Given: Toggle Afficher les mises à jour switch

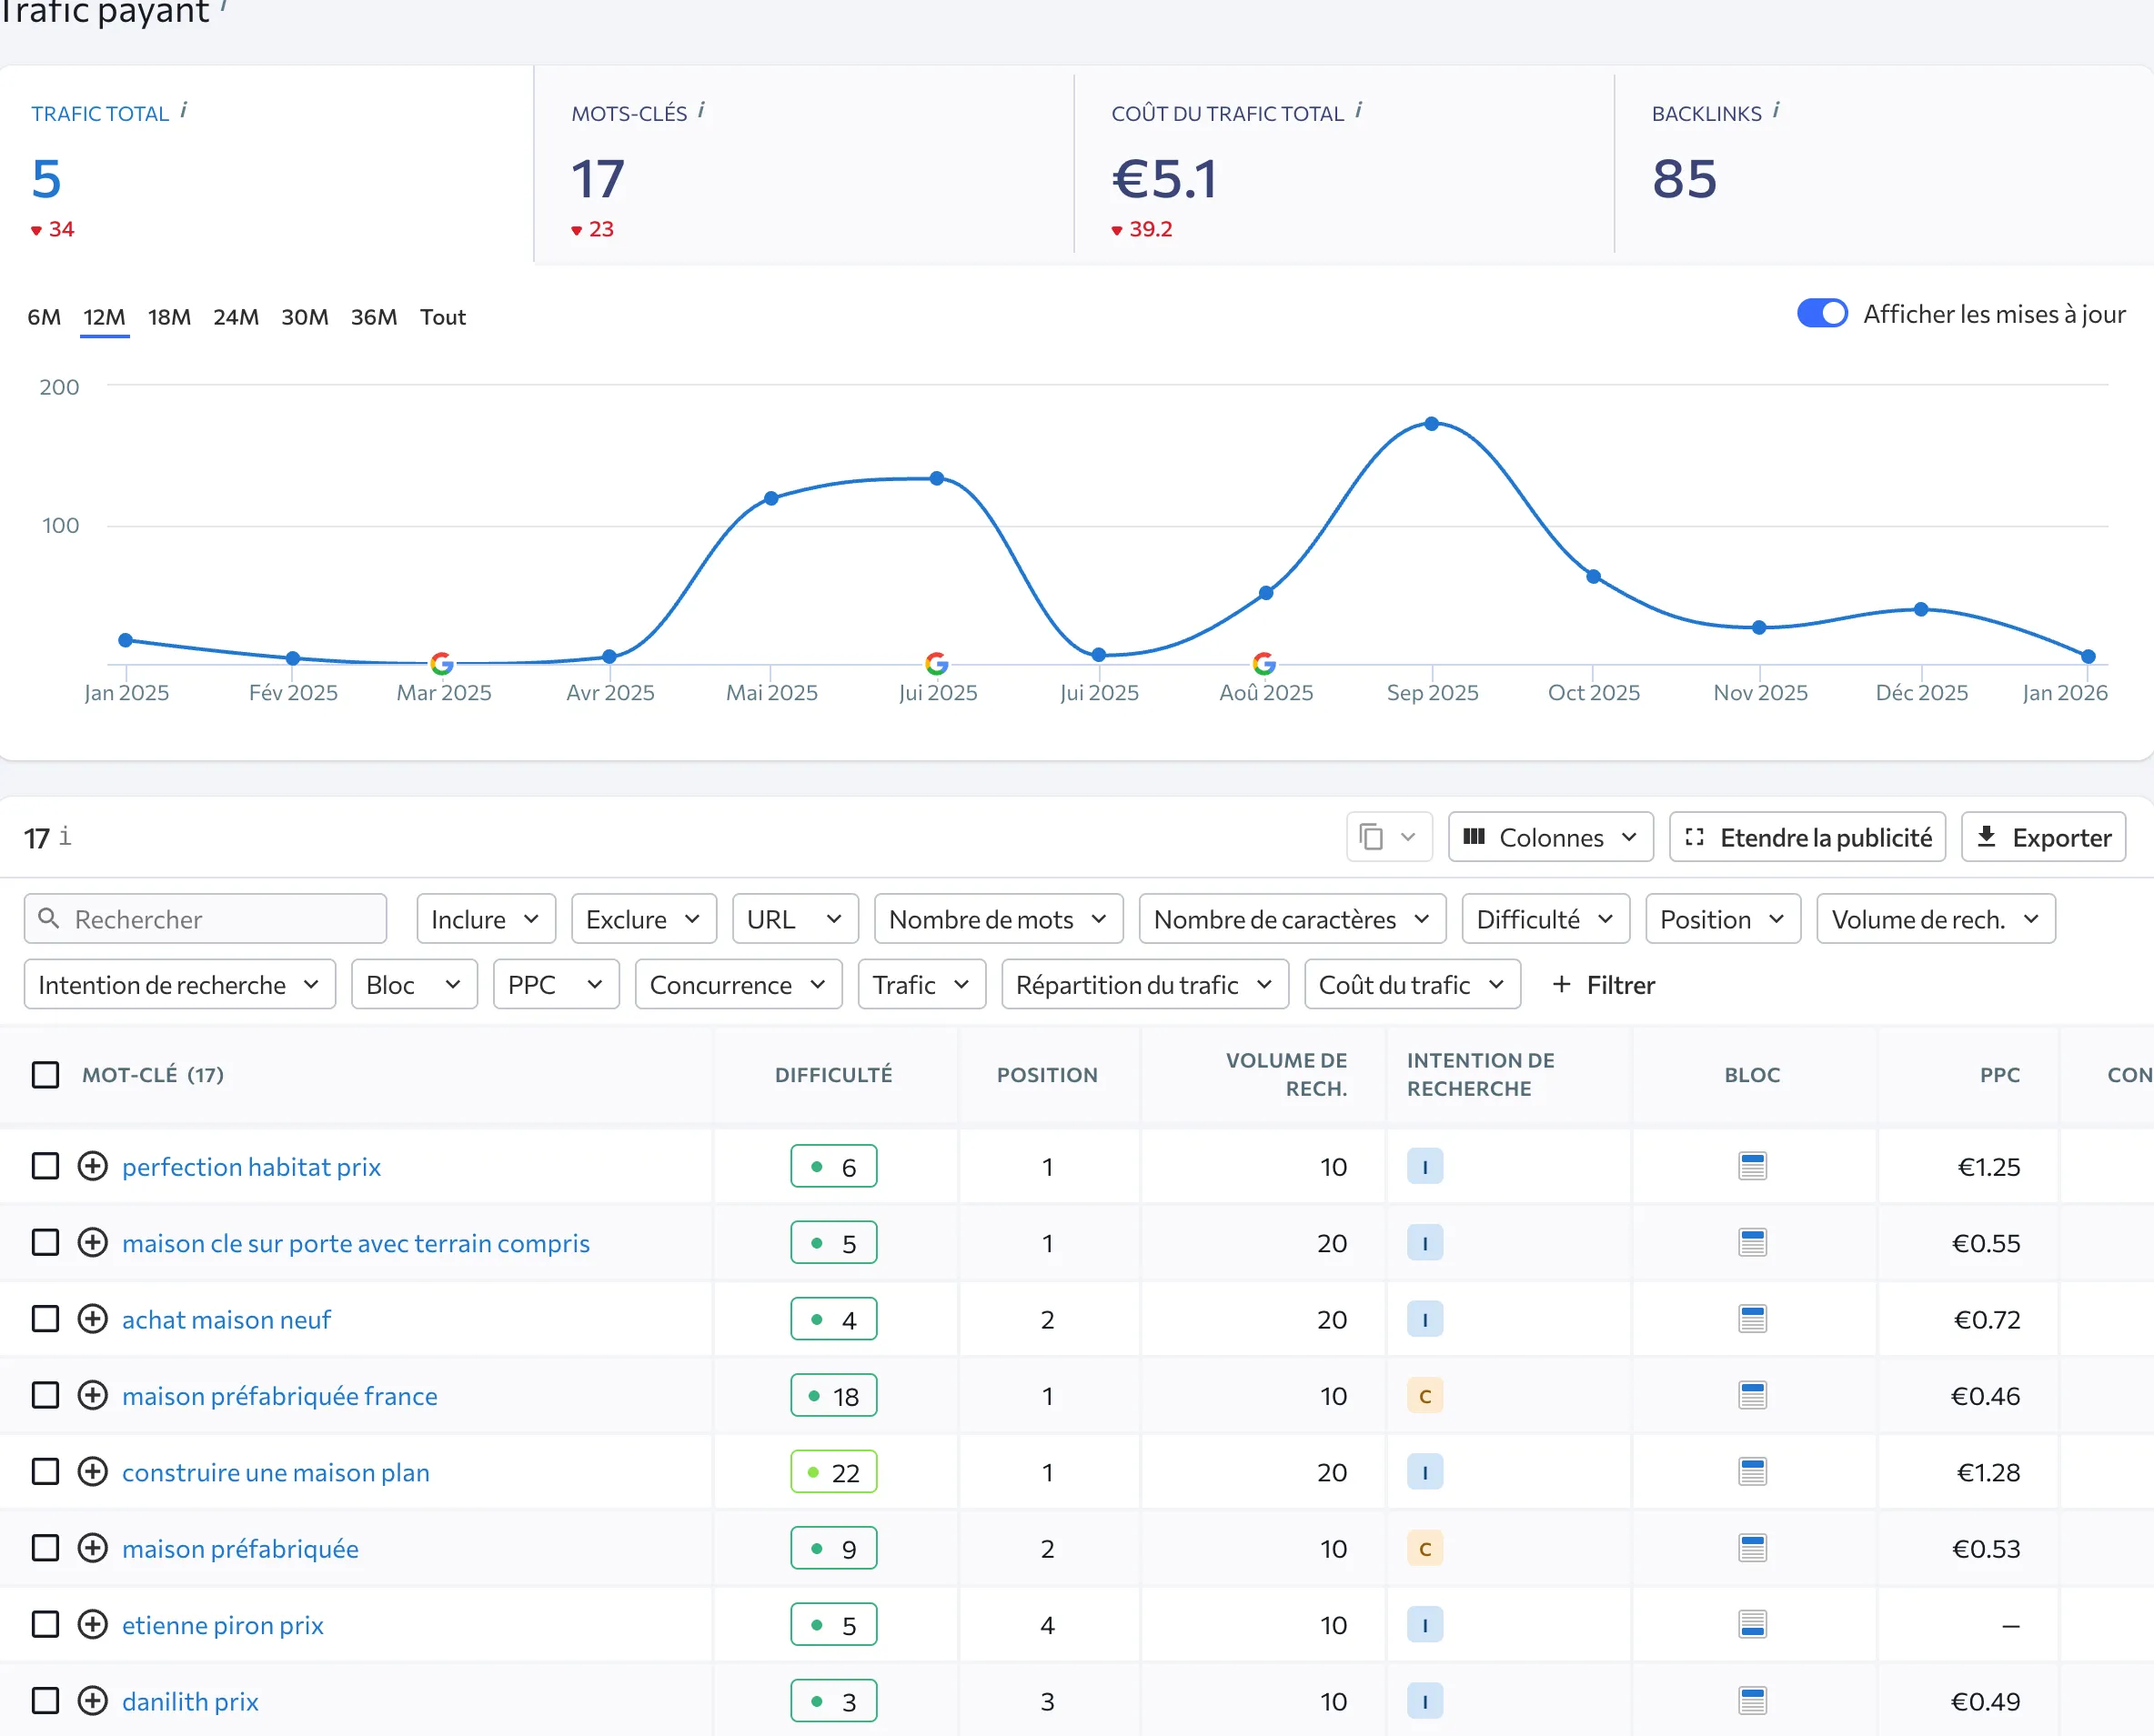Looking at the screenshot, I should 1822,314.
